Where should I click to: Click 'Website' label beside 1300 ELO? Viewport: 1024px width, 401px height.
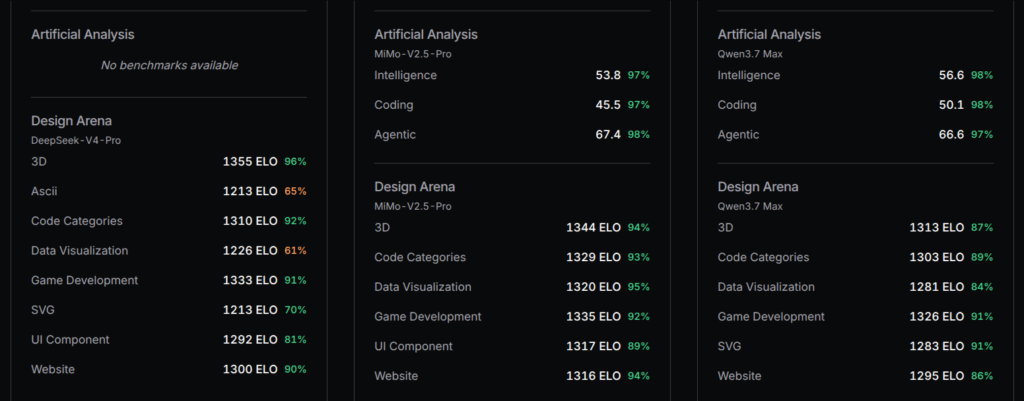point(53,370)
